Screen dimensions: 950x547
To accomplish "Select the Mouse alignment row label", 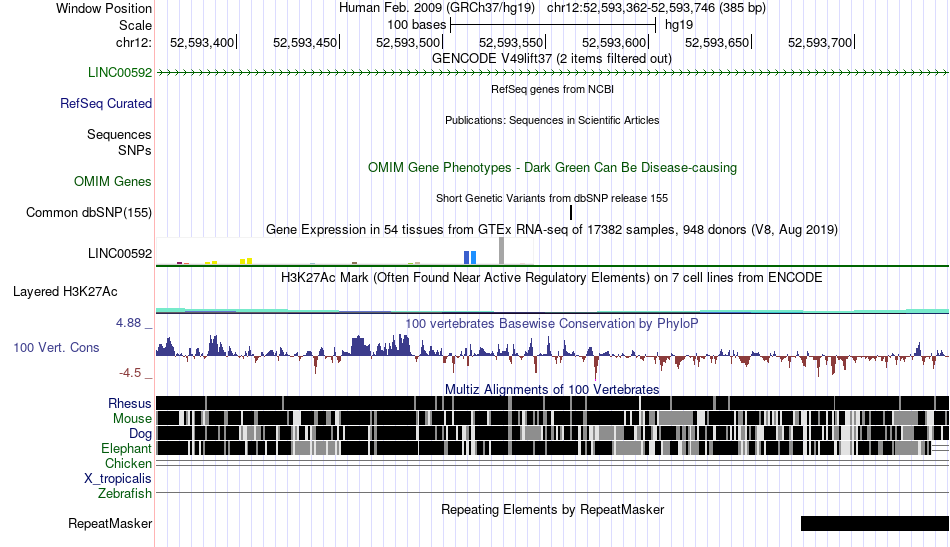I will [132, 419].
